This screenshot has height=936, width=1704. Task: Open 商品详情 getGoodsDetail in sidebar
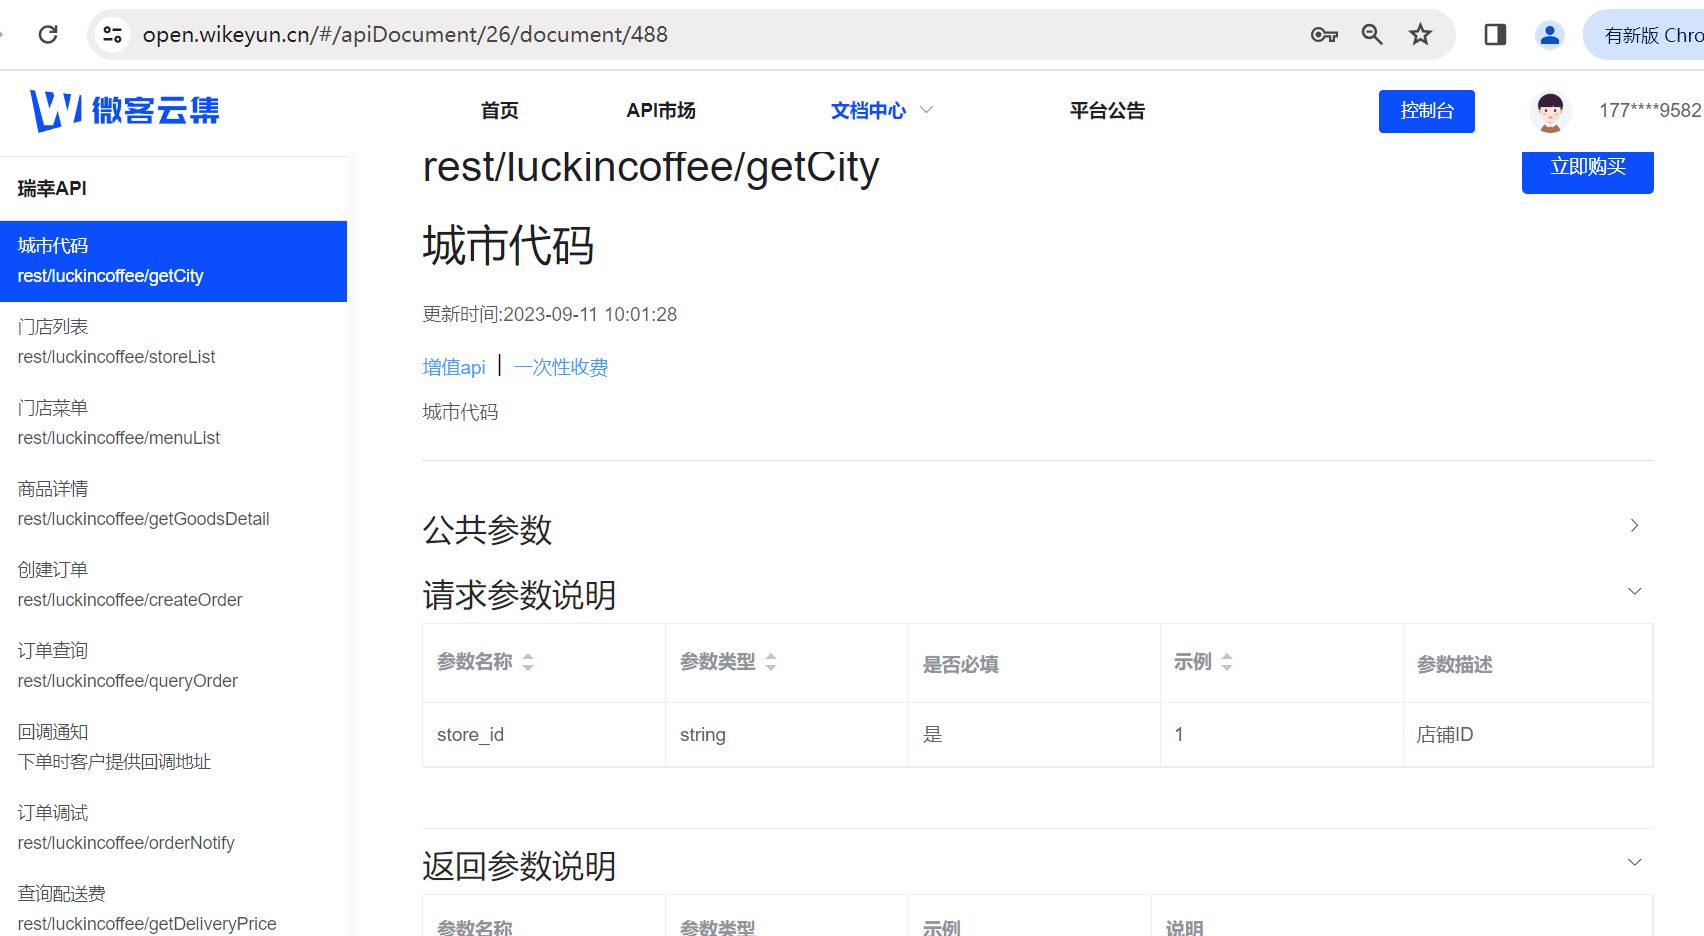[173, 504]
